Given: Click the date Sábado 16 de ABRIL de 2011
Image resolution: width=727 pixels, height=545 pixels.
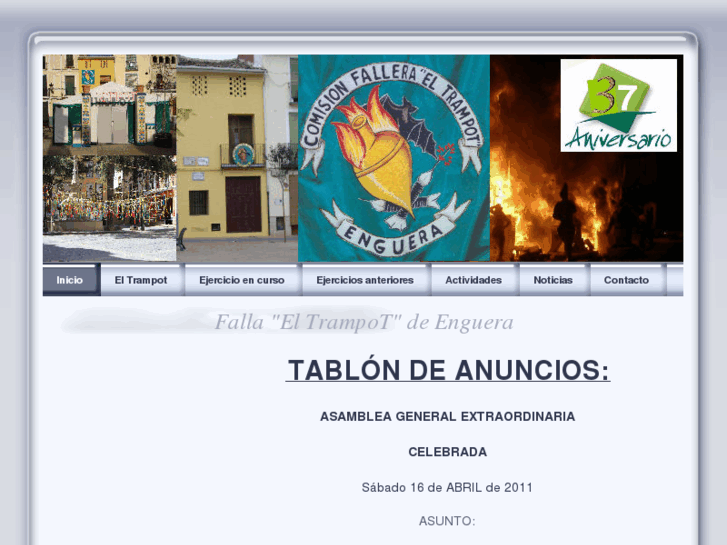Looking at the screenshot, I should click(x=447, y=487).
